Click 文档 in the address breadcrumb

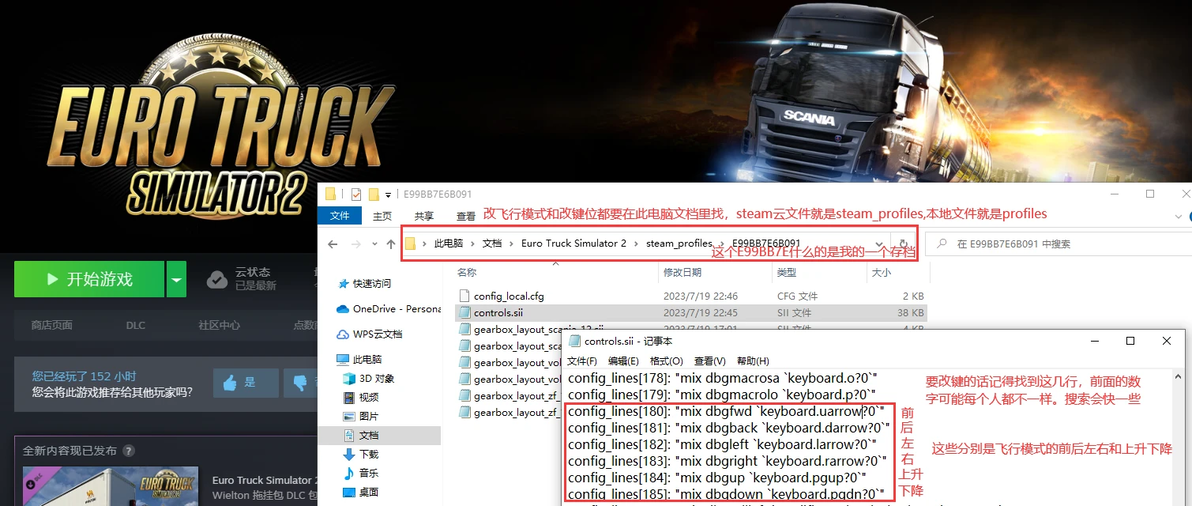click(x=492, y=244)
